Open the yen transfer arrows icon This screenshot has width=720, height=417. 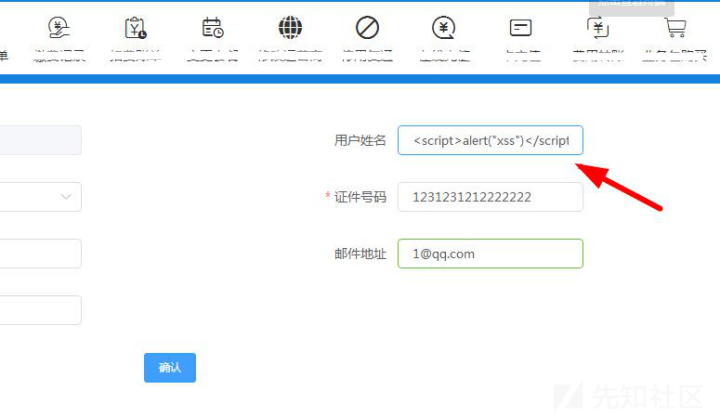598,28
